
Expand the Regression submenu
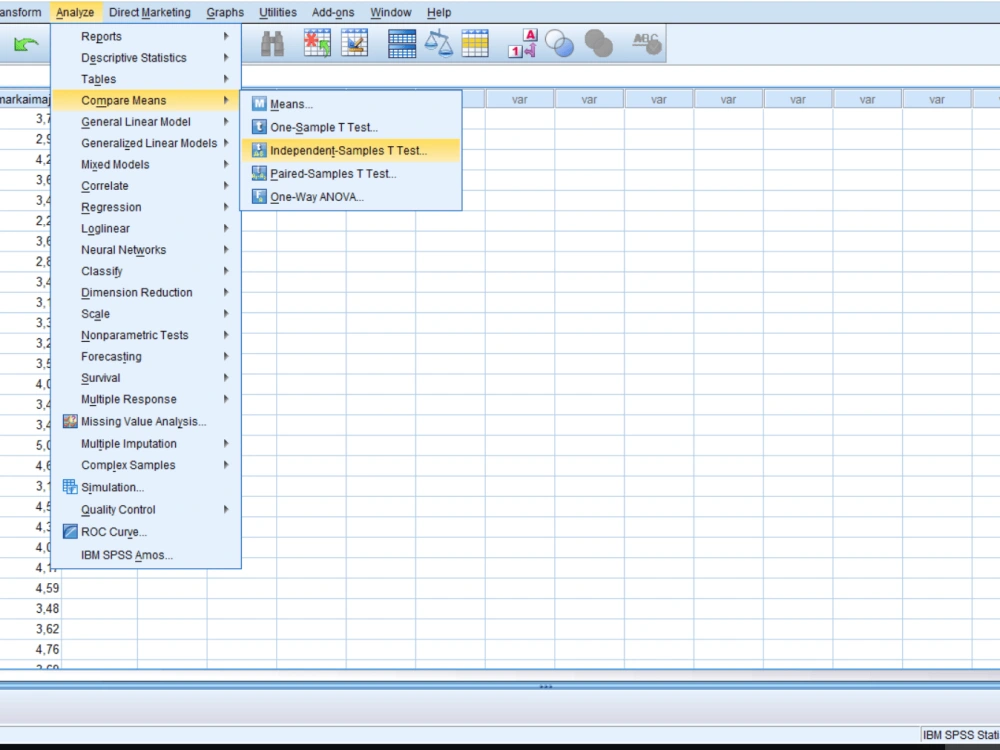tap(108, 207)
